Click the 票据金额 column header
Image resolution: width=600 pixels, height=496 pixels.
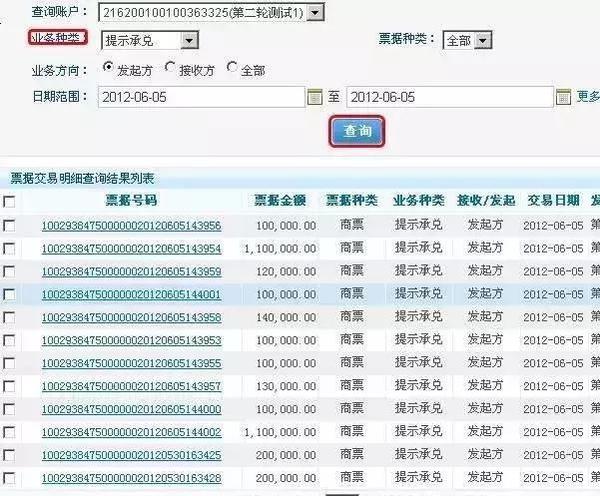[x=280, y=200]
